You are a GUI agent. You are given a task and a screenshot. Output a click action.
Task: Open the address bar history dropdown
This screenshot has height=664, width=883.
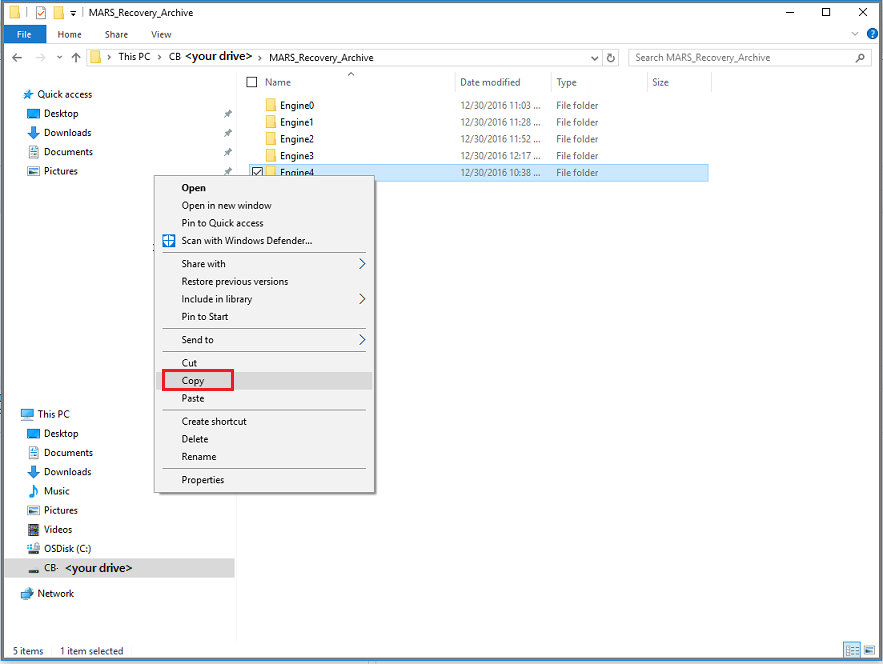[x=594, y=57]
